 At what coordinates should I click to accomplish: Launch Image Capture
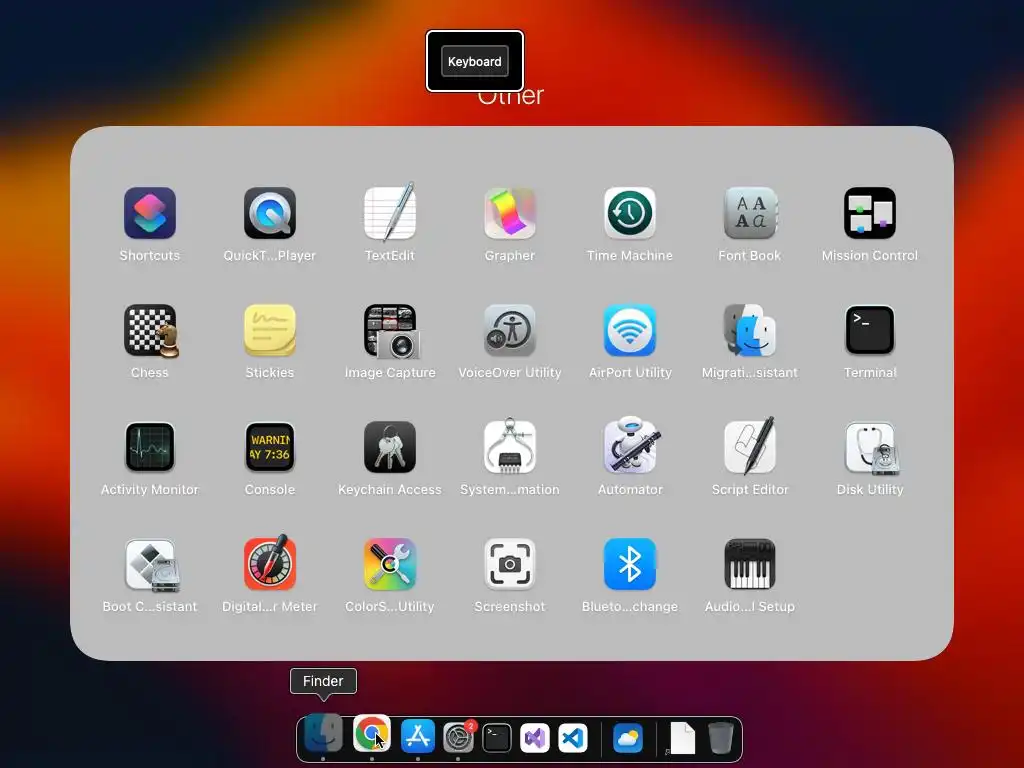point(390,330)
